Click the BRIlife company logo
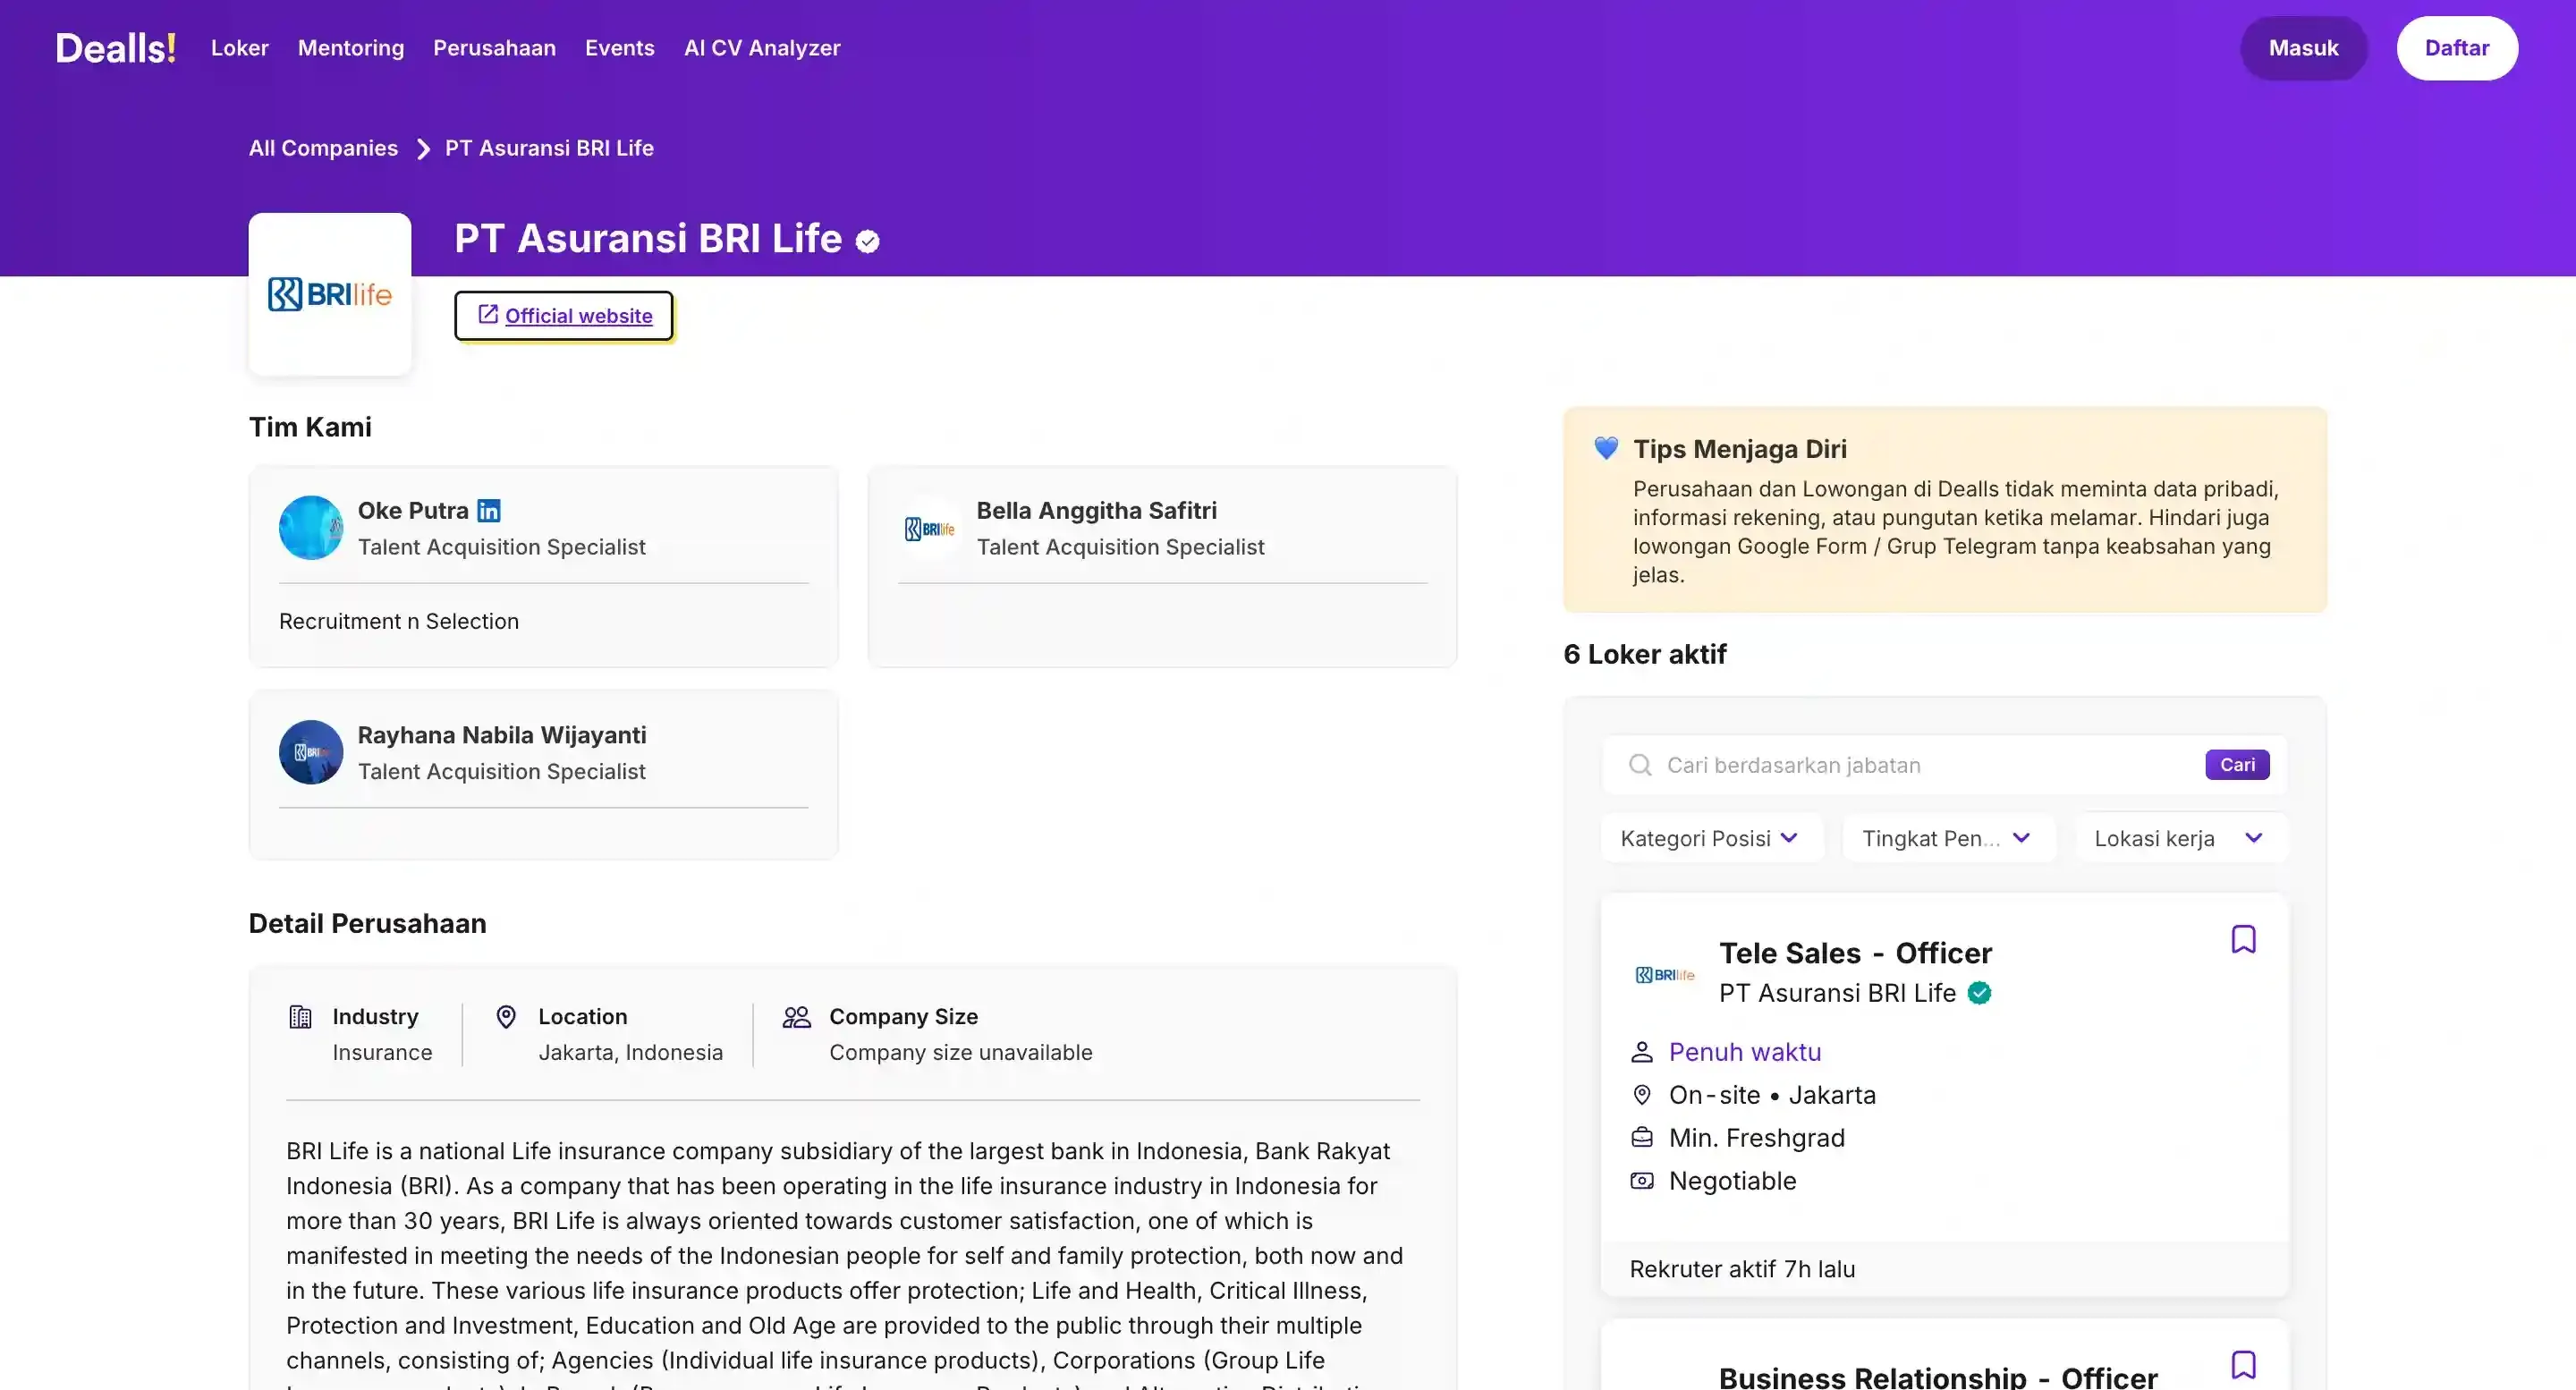Image resolution: width=2576 pixels, height=1390 pixels. pyautogui.click(x=330, y=294)
